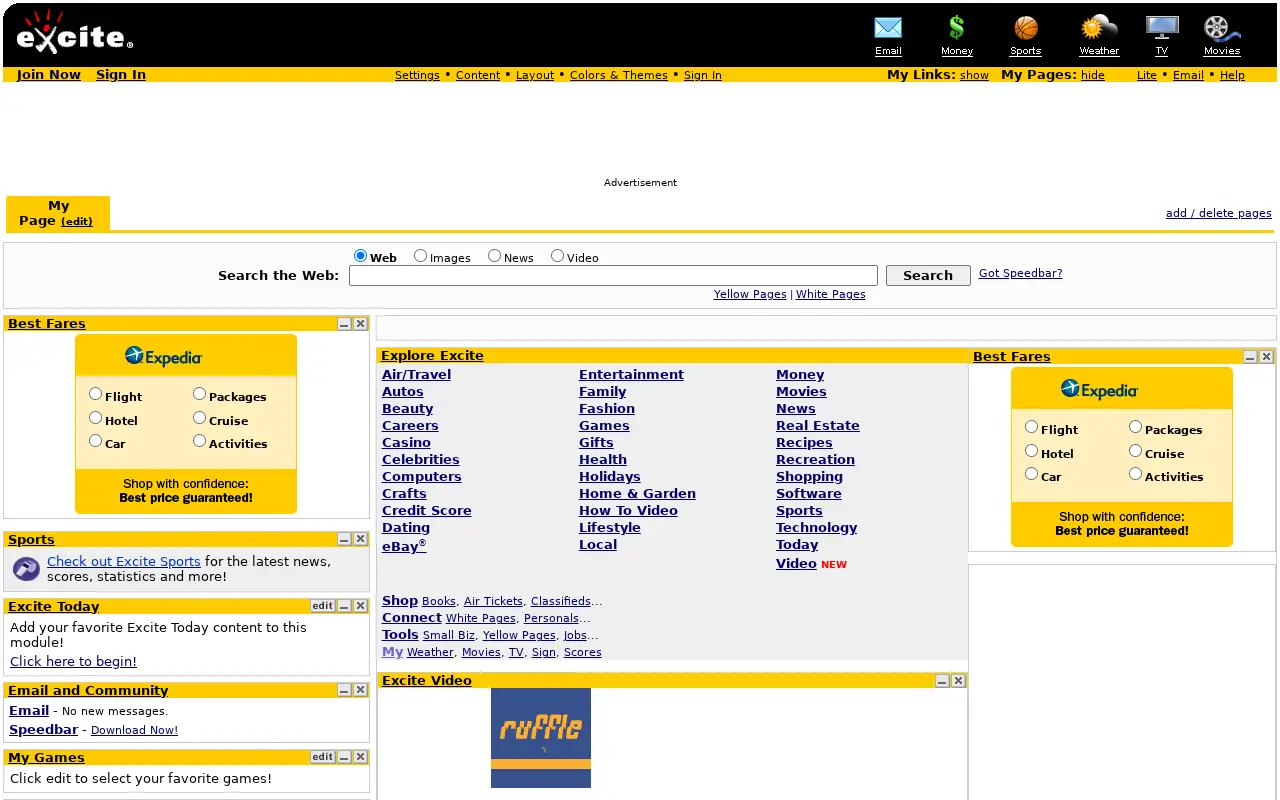The height and width of the screenshot is (800, 1280).
Task: Open Colors & Themes
Action: [619, 75]
